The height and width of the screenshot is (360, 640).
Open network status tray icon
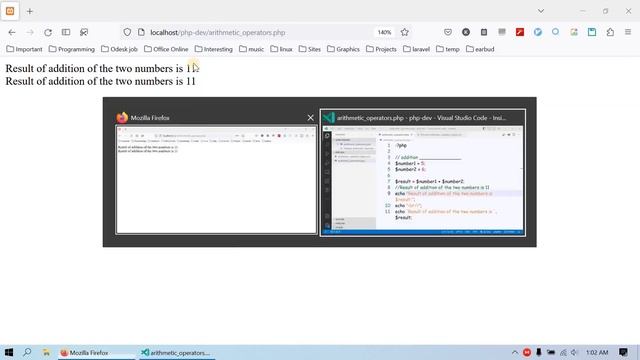coord(563,352)
